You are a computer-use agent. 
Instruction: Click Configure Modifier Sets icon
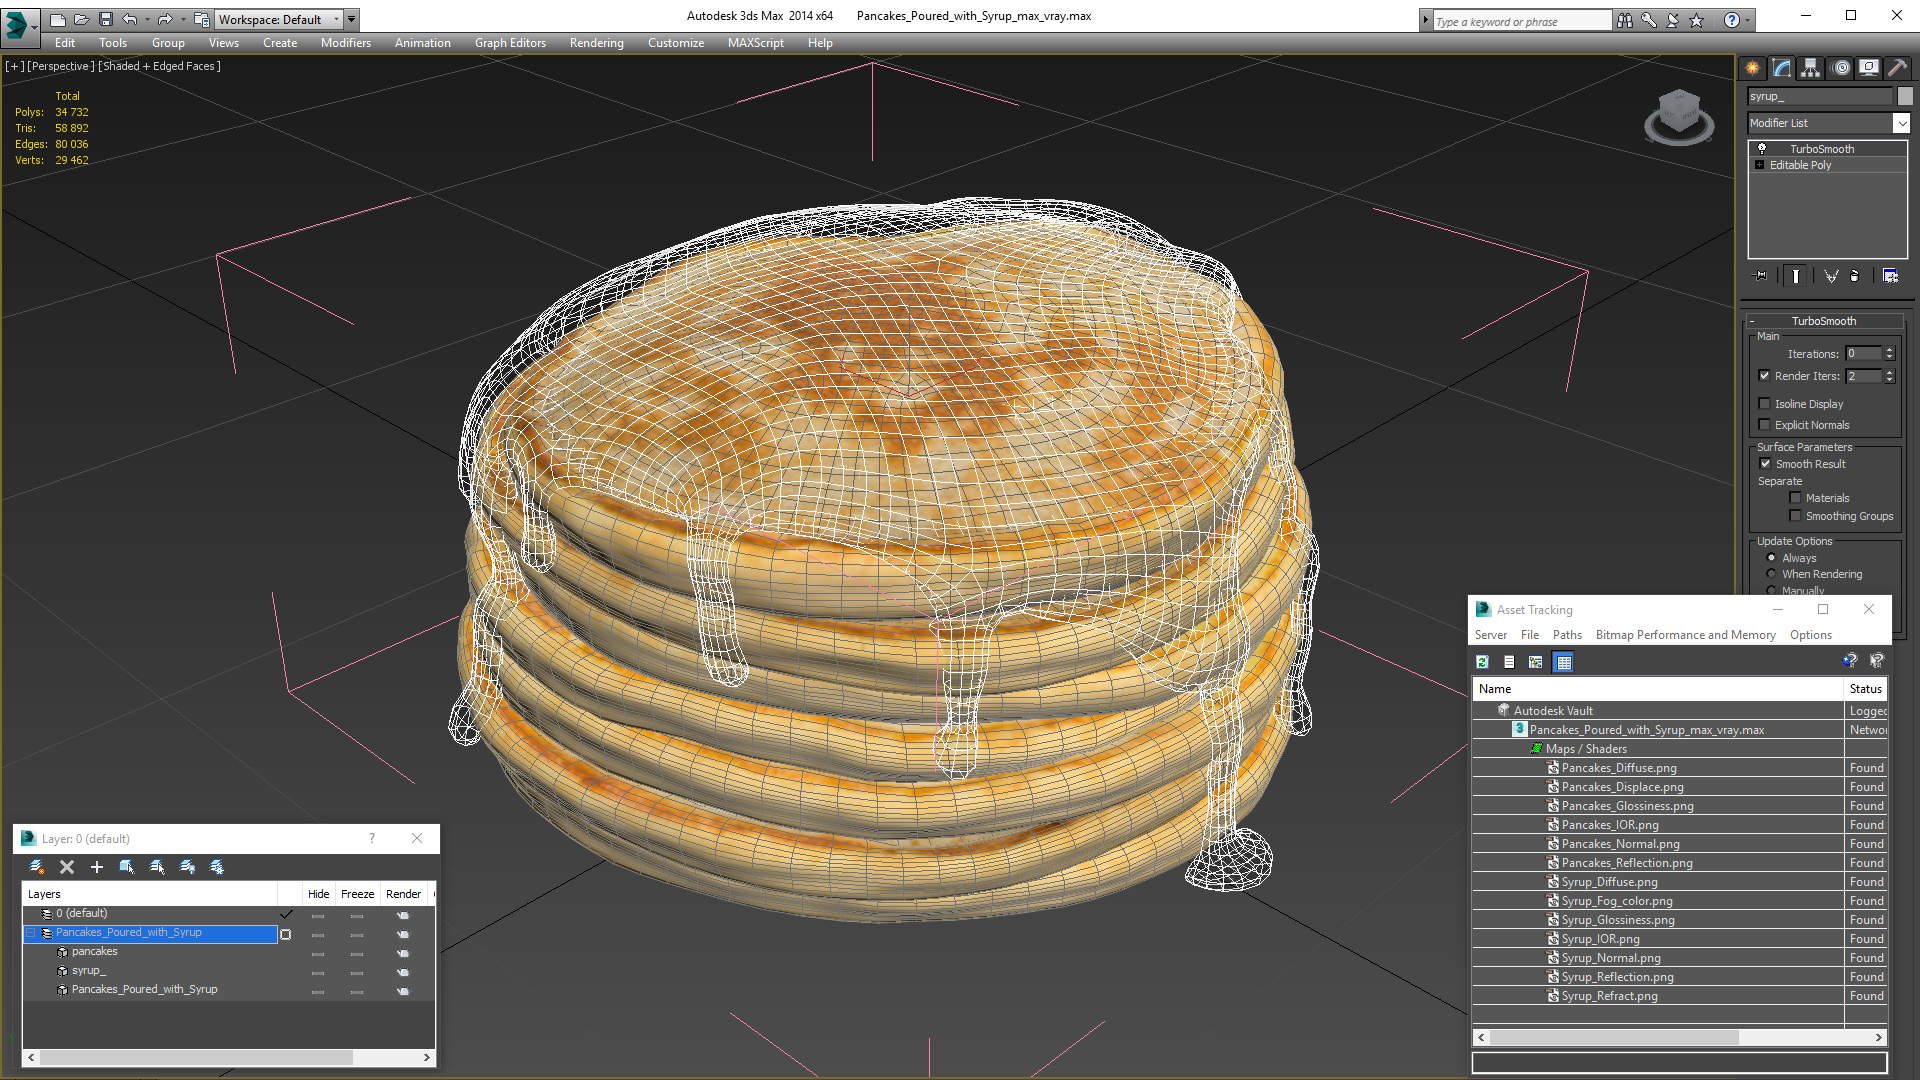1890,276
